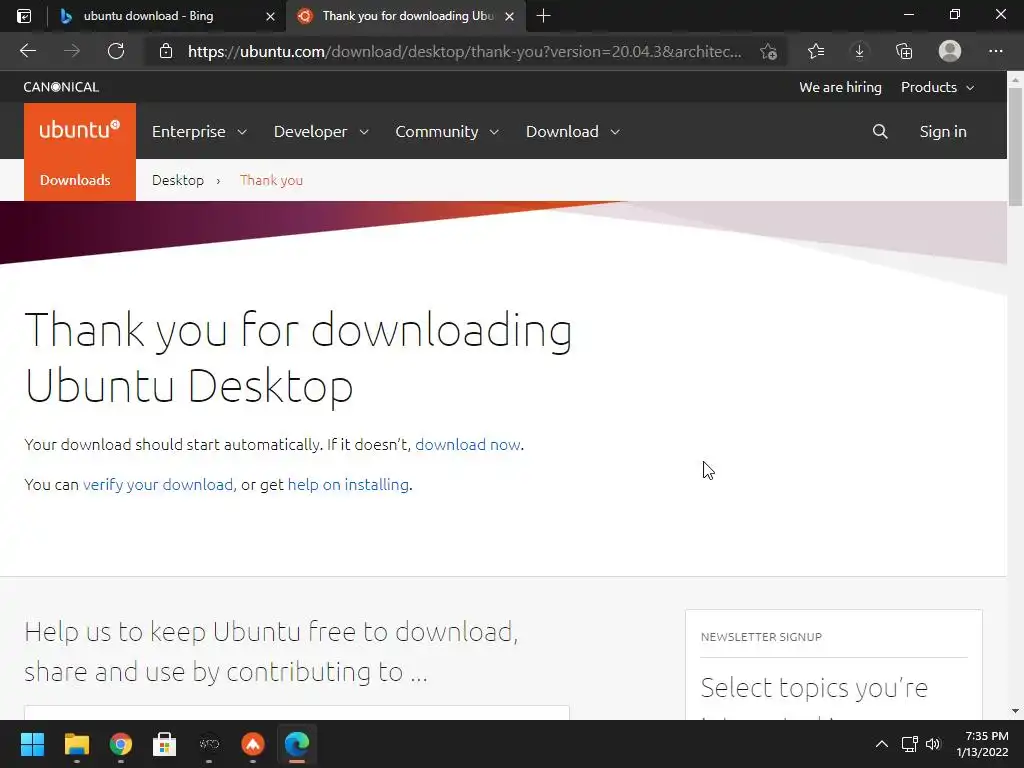Click the page vertical scrollbar thumb

pos(1015,146)
